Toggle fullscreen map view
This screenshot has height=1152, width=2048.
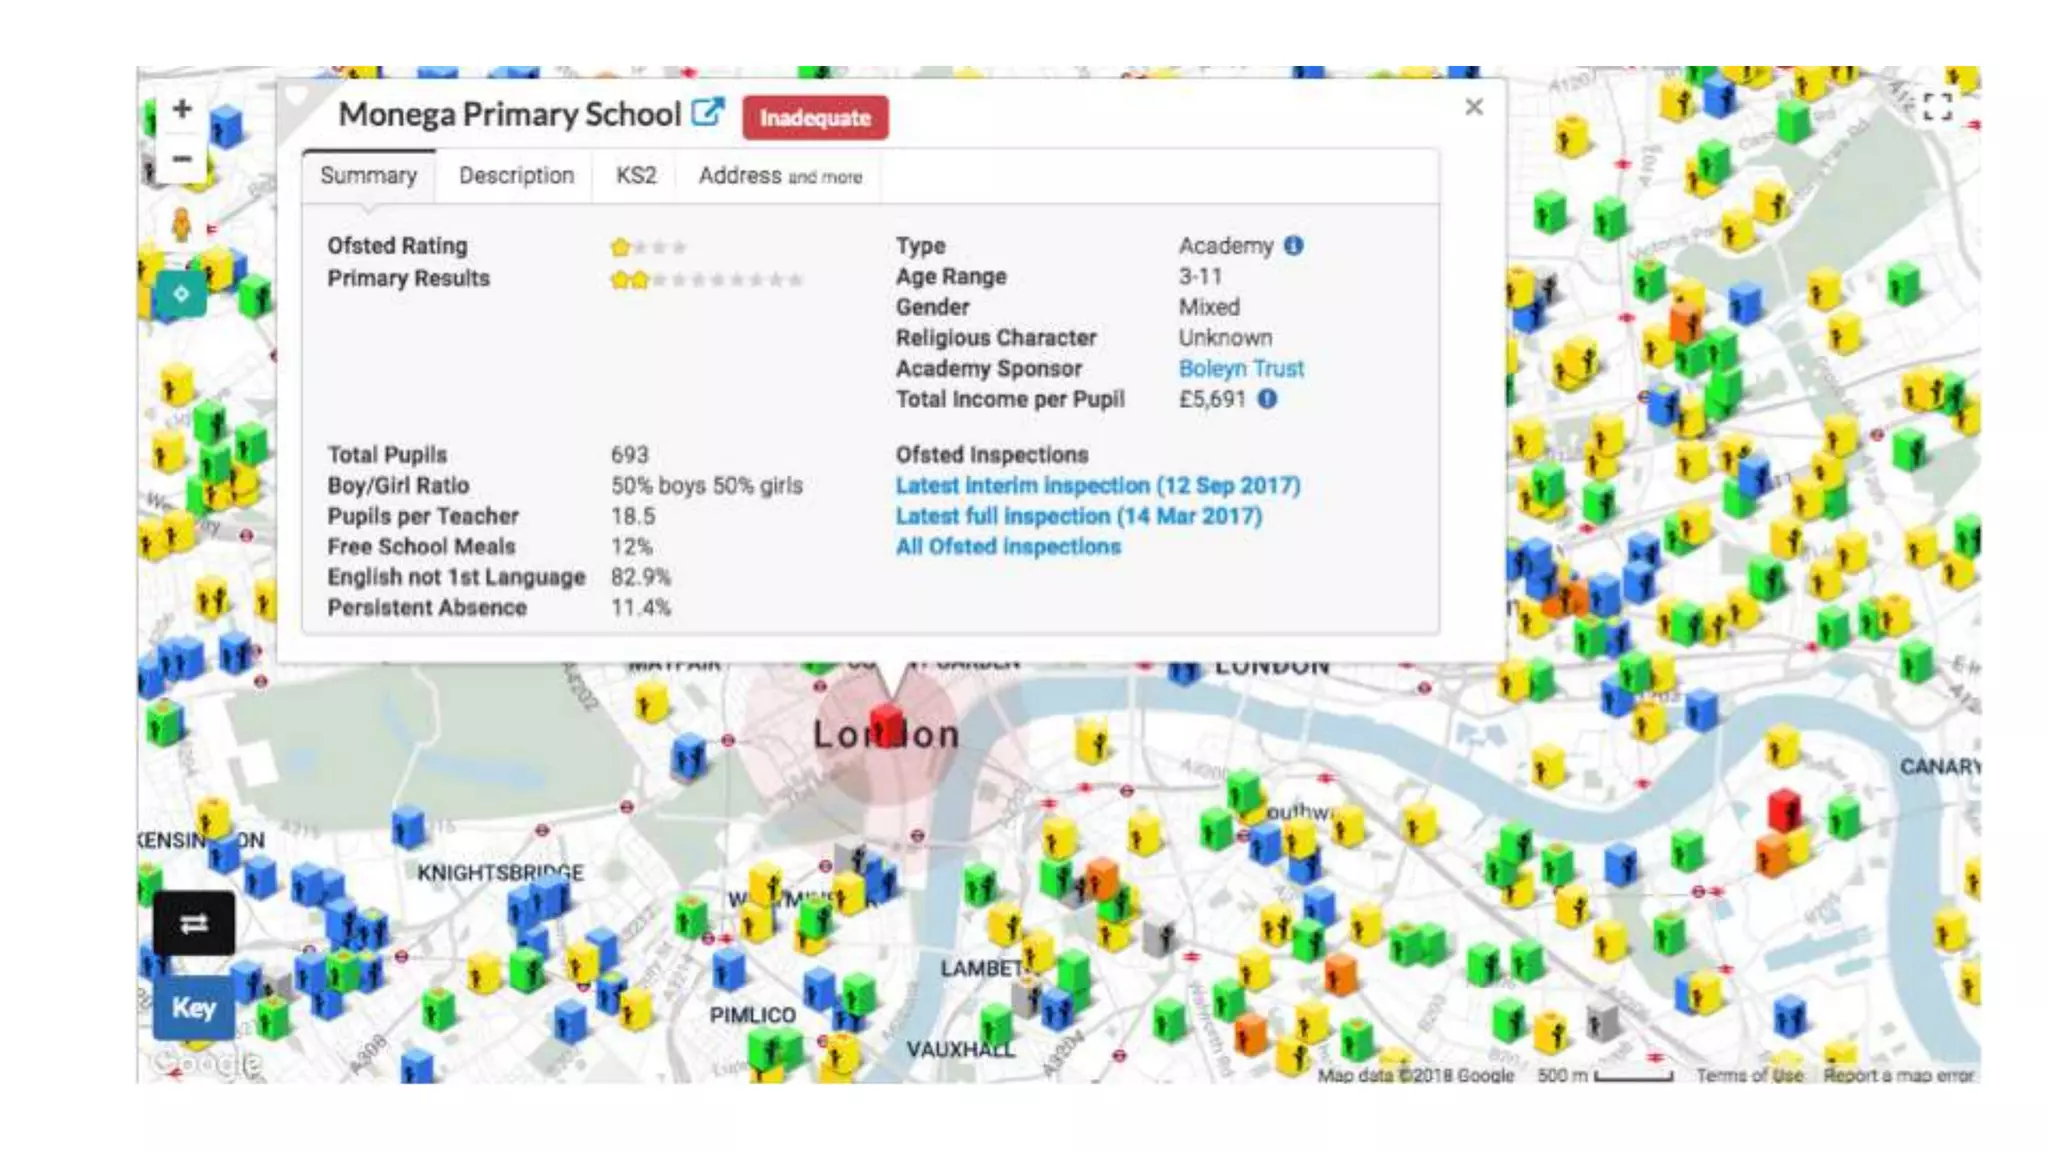(x=1937, y=107)
